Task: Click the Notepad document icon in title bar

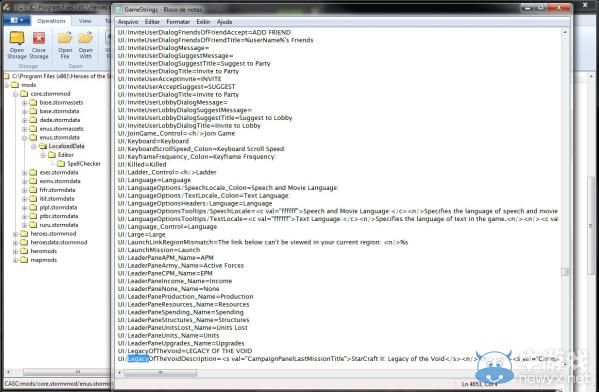Action: tap(119, 9)
